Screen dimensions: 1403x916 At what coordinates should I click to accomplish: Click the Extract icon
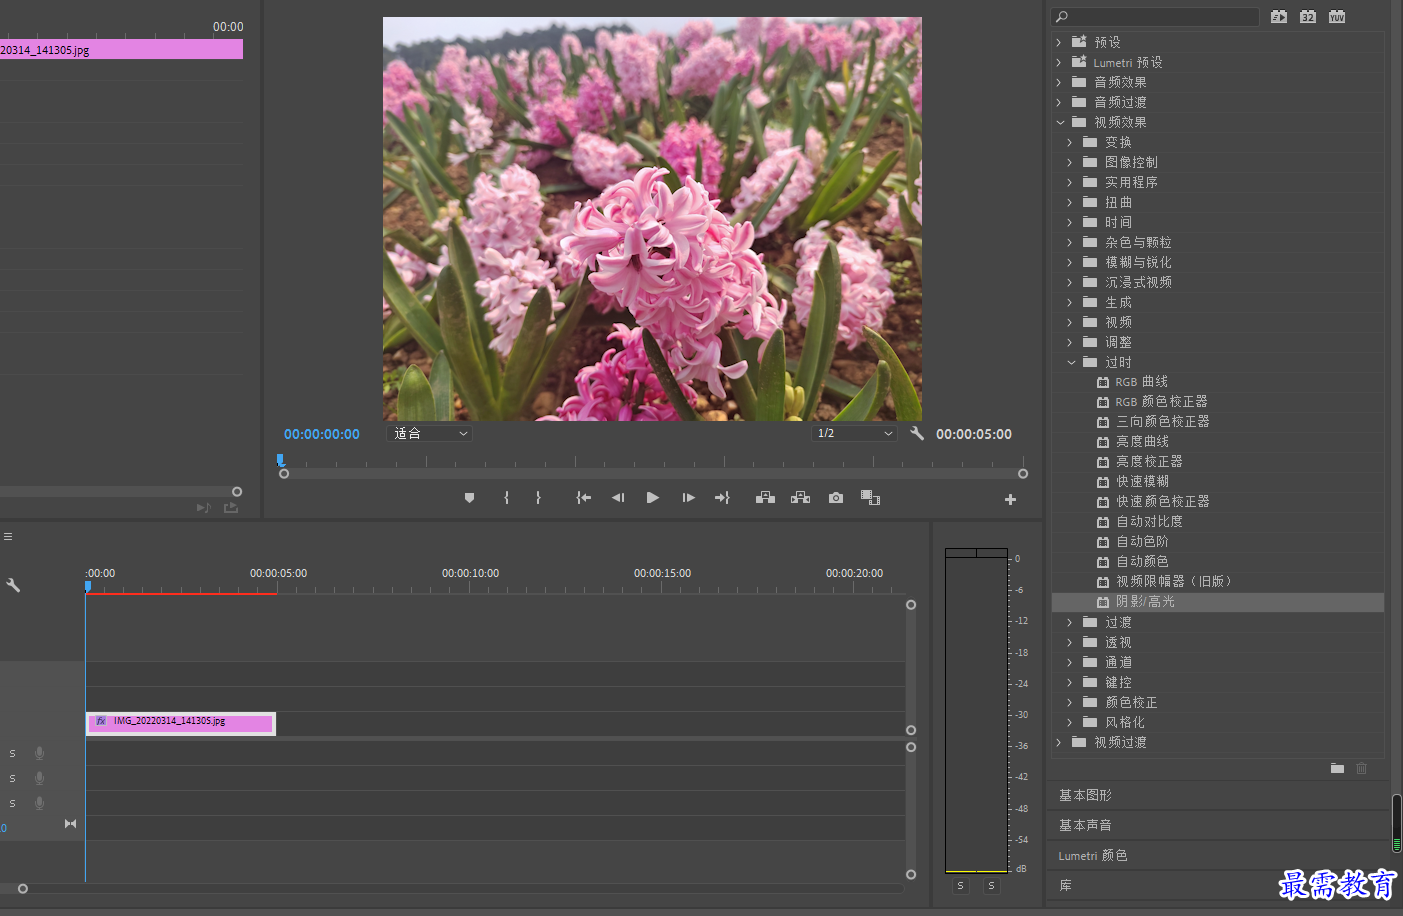[800, 498]
